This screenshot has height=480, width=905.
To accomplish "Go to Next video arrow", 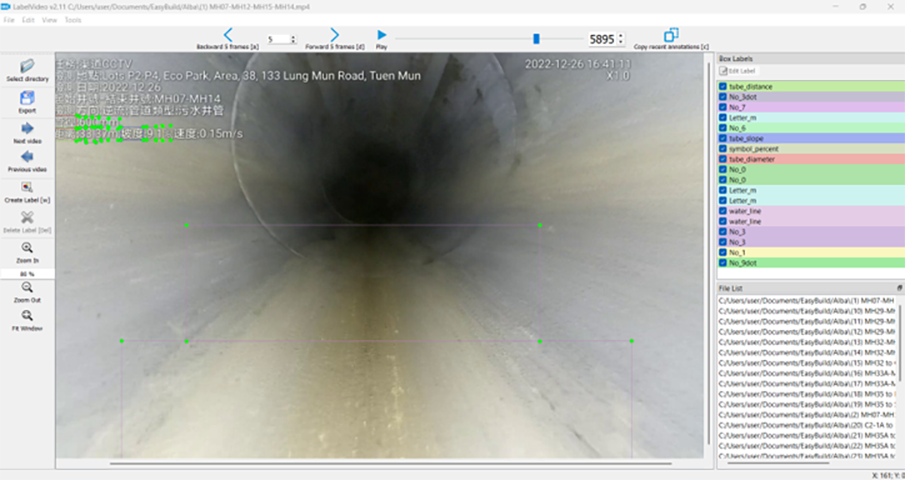I will click(x=27, y=128).
